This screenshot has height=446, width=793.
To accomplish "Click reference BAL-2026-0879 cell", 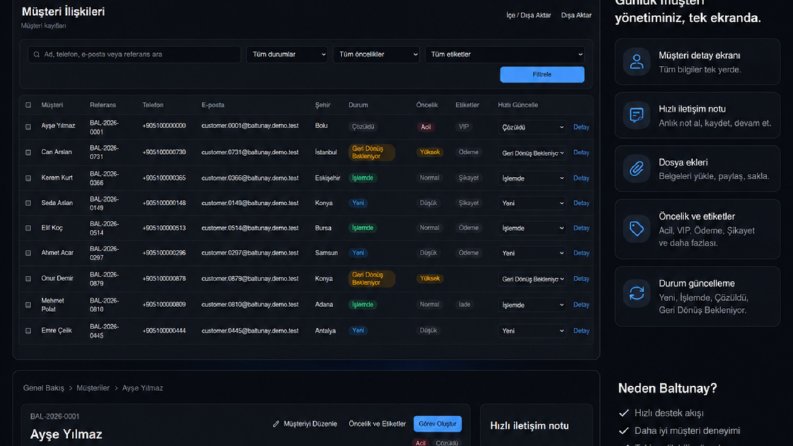I will (x=104, y=279).
